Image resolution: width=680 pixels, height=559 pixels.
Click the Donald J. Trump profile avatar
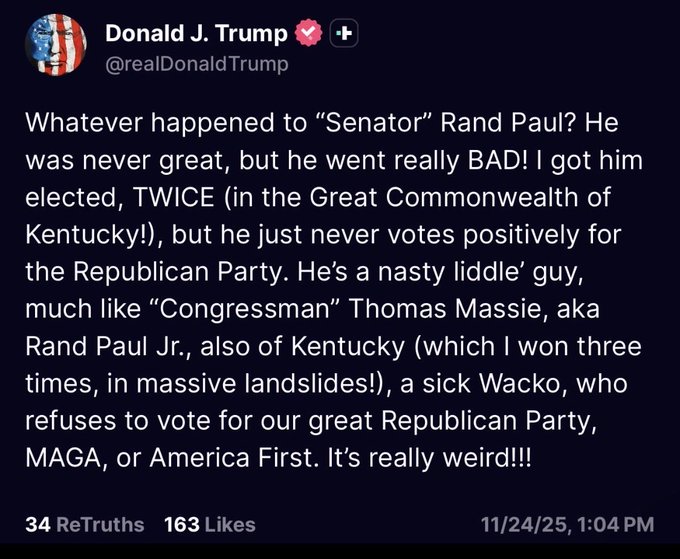[54, 45]
